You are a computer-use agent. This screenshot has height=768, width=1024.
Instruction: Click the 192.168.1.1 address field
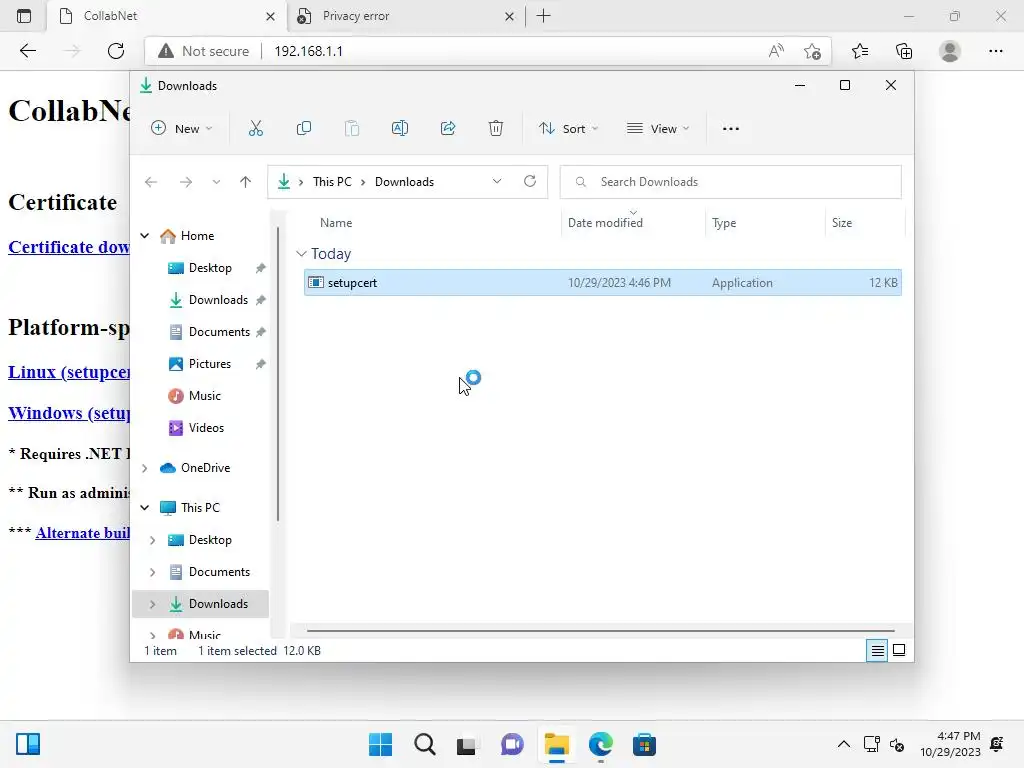[x=308, y=51]
